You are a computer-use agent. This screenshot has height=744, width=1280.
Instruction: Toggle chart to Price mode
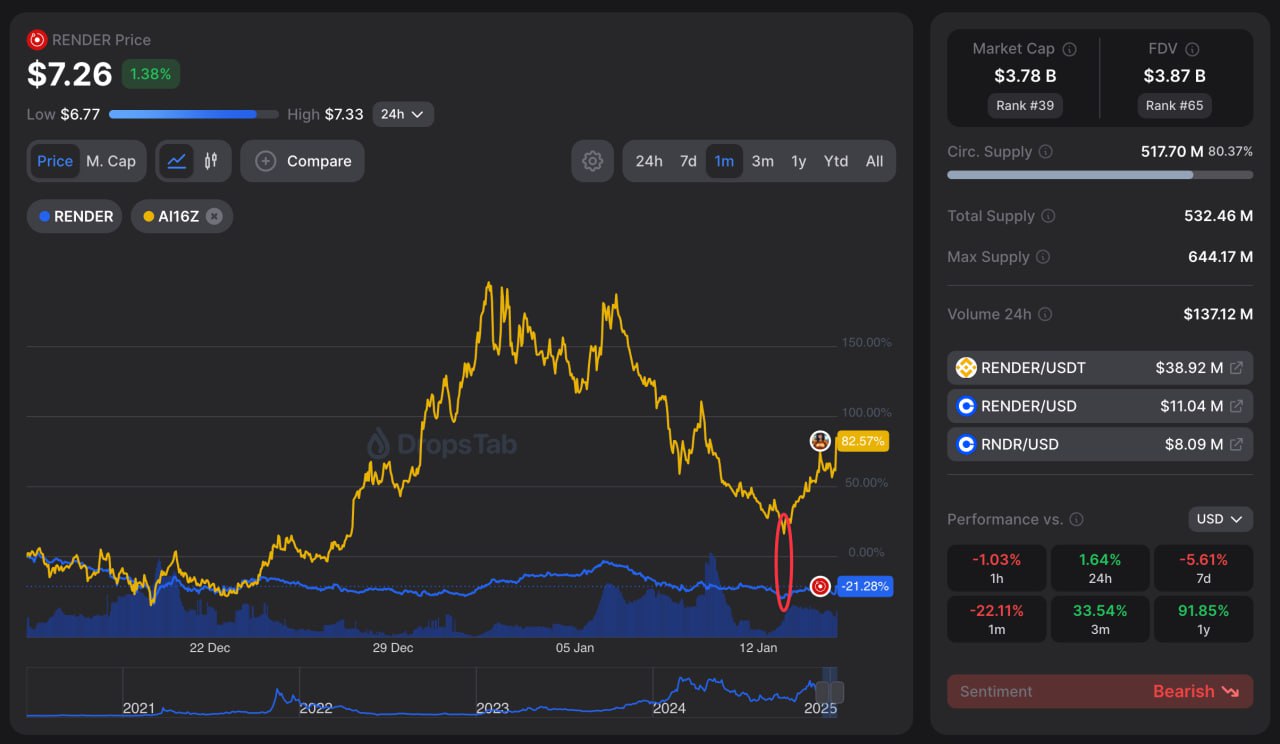point(55,161)
